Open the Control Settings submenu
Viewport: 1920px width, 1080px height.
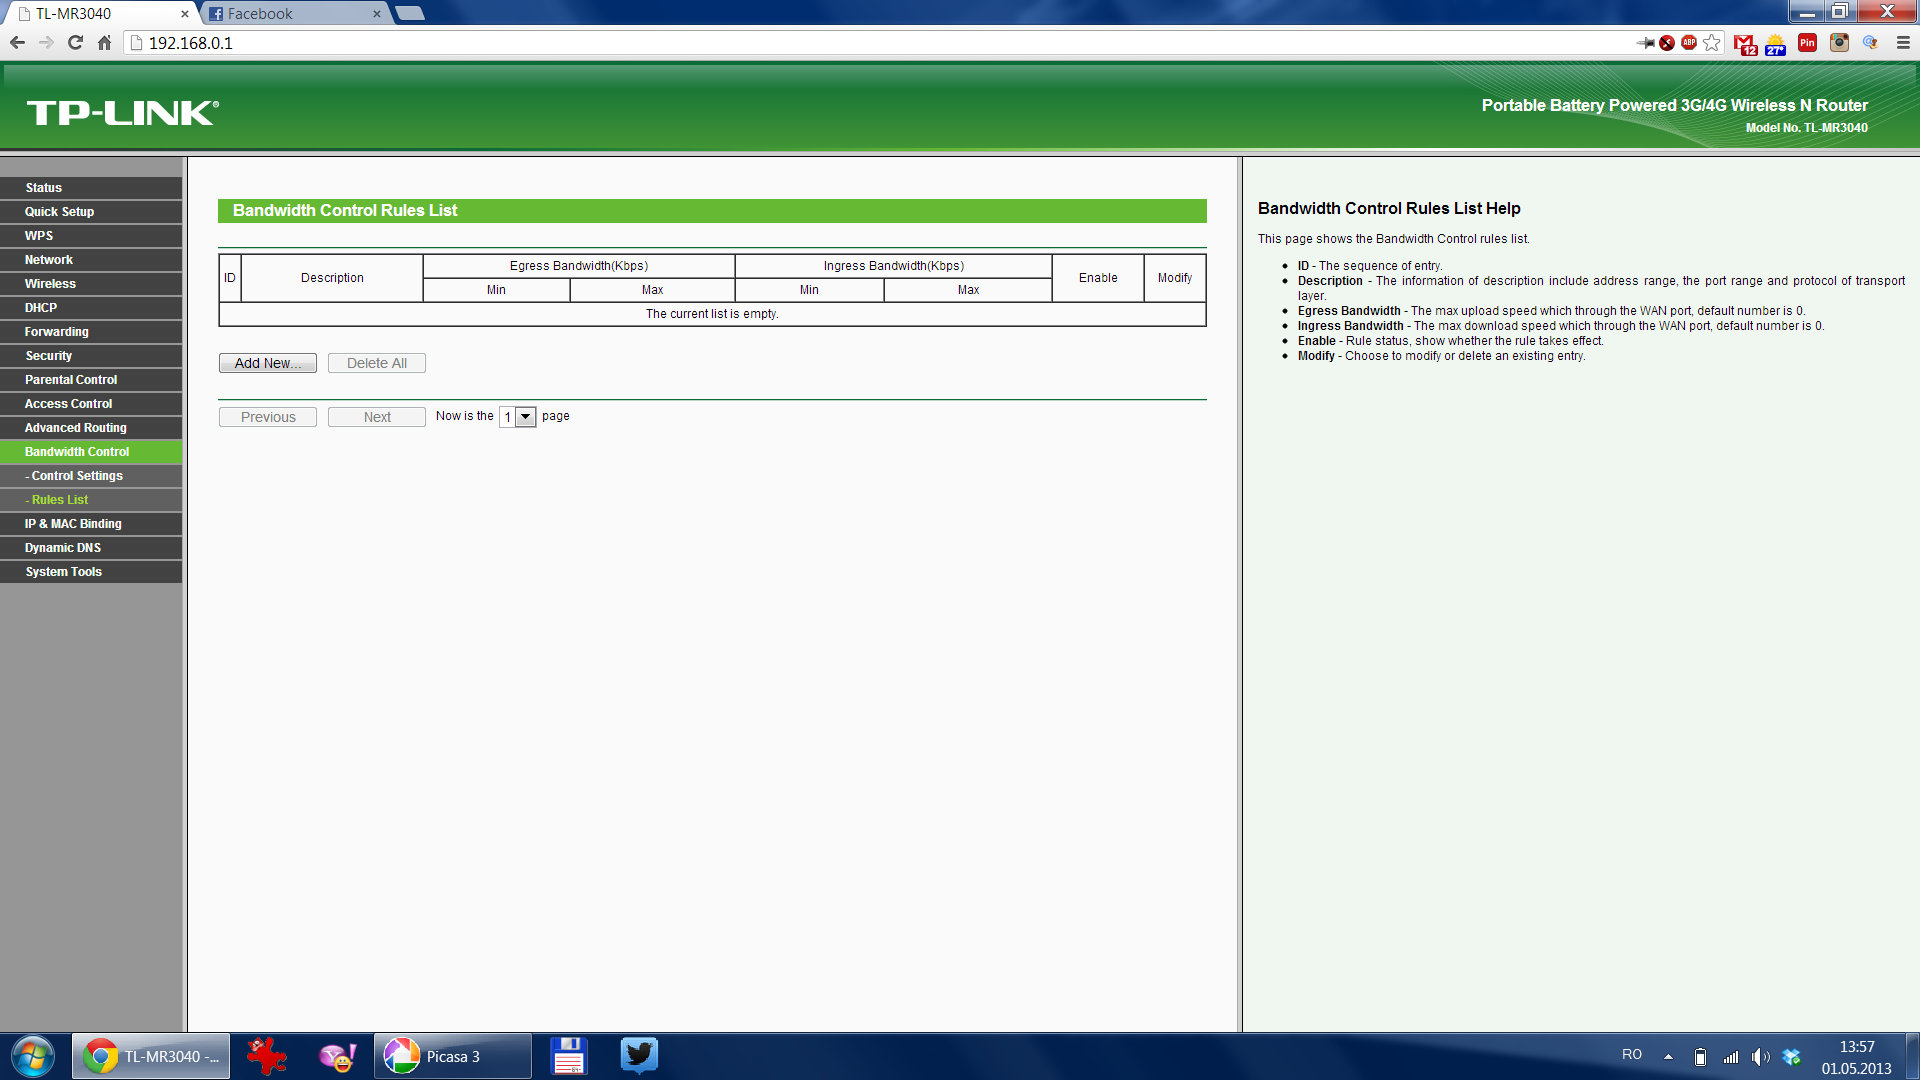click(91, 476)
